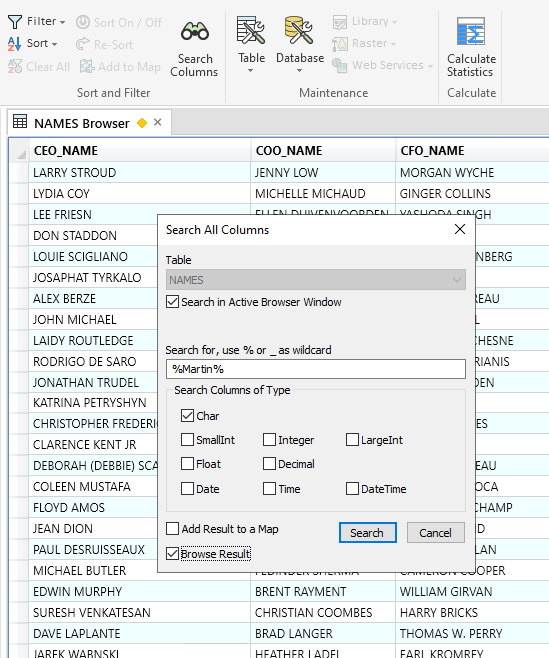
Task: Click the Calculate Statistics icon
Action: click(471, 31)
